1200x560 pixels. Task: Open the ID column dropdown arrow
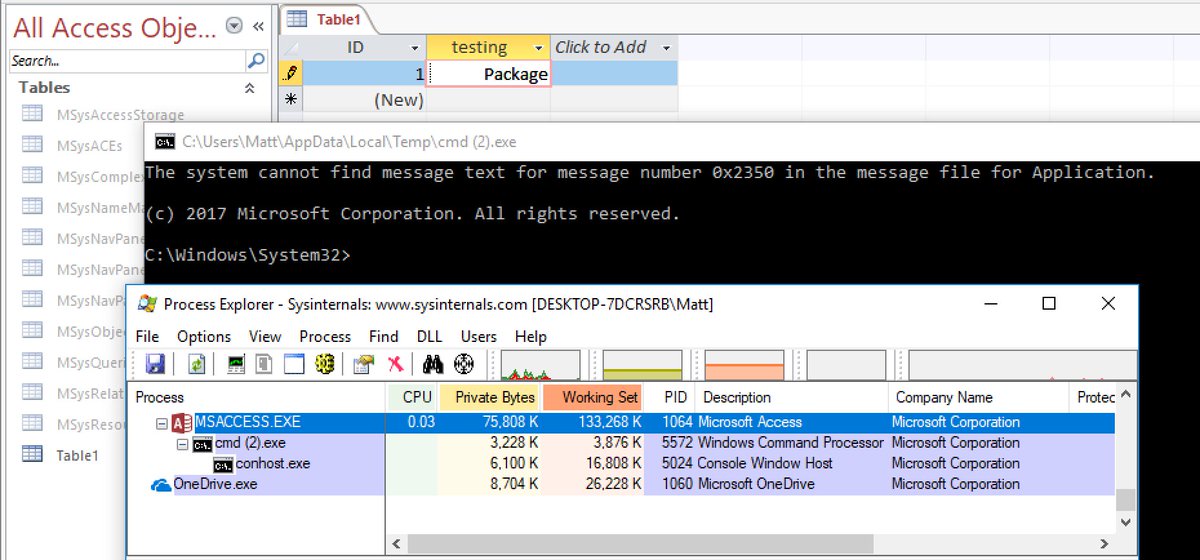(415, 48)
